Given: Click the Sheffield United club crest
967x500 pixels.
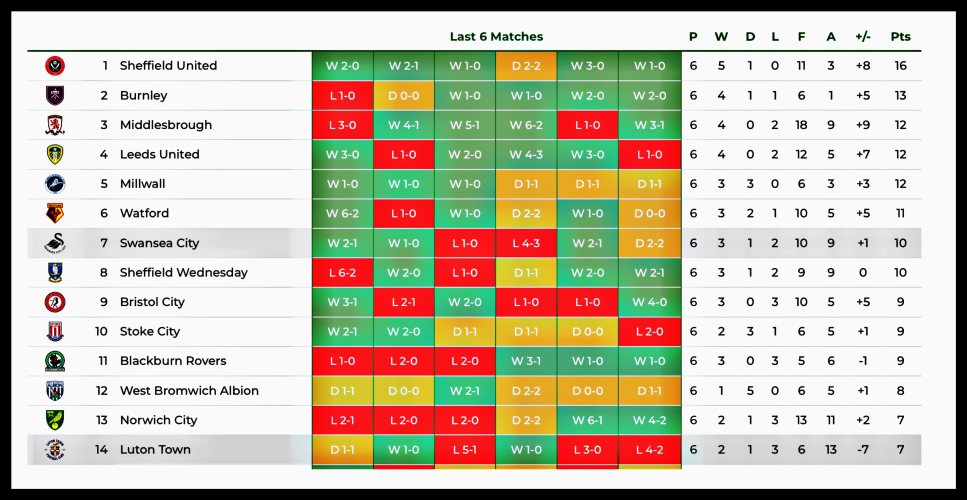Looking at the screenshot, I should (x=55, y=66).
